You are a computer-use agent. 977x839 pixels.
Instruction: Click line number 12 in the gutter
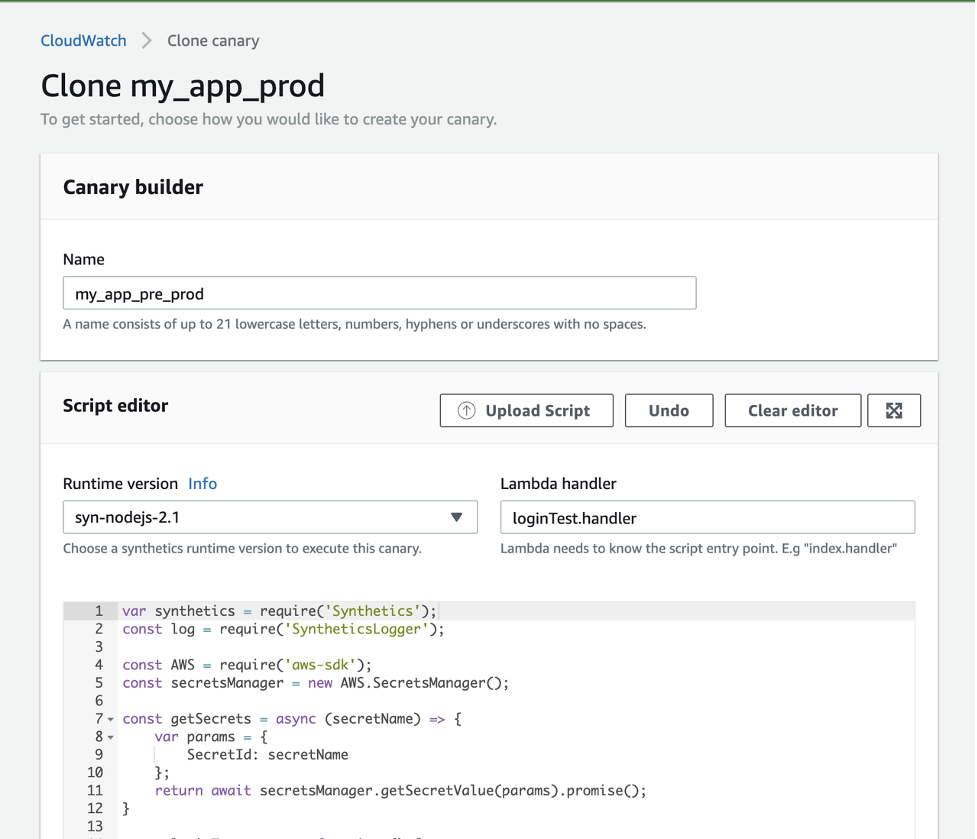point(95,808)
